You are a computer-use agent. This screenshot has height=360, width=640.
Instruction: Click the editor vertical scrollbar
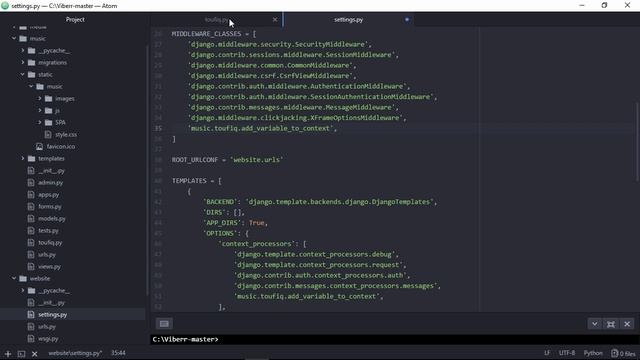coord(638,141)
